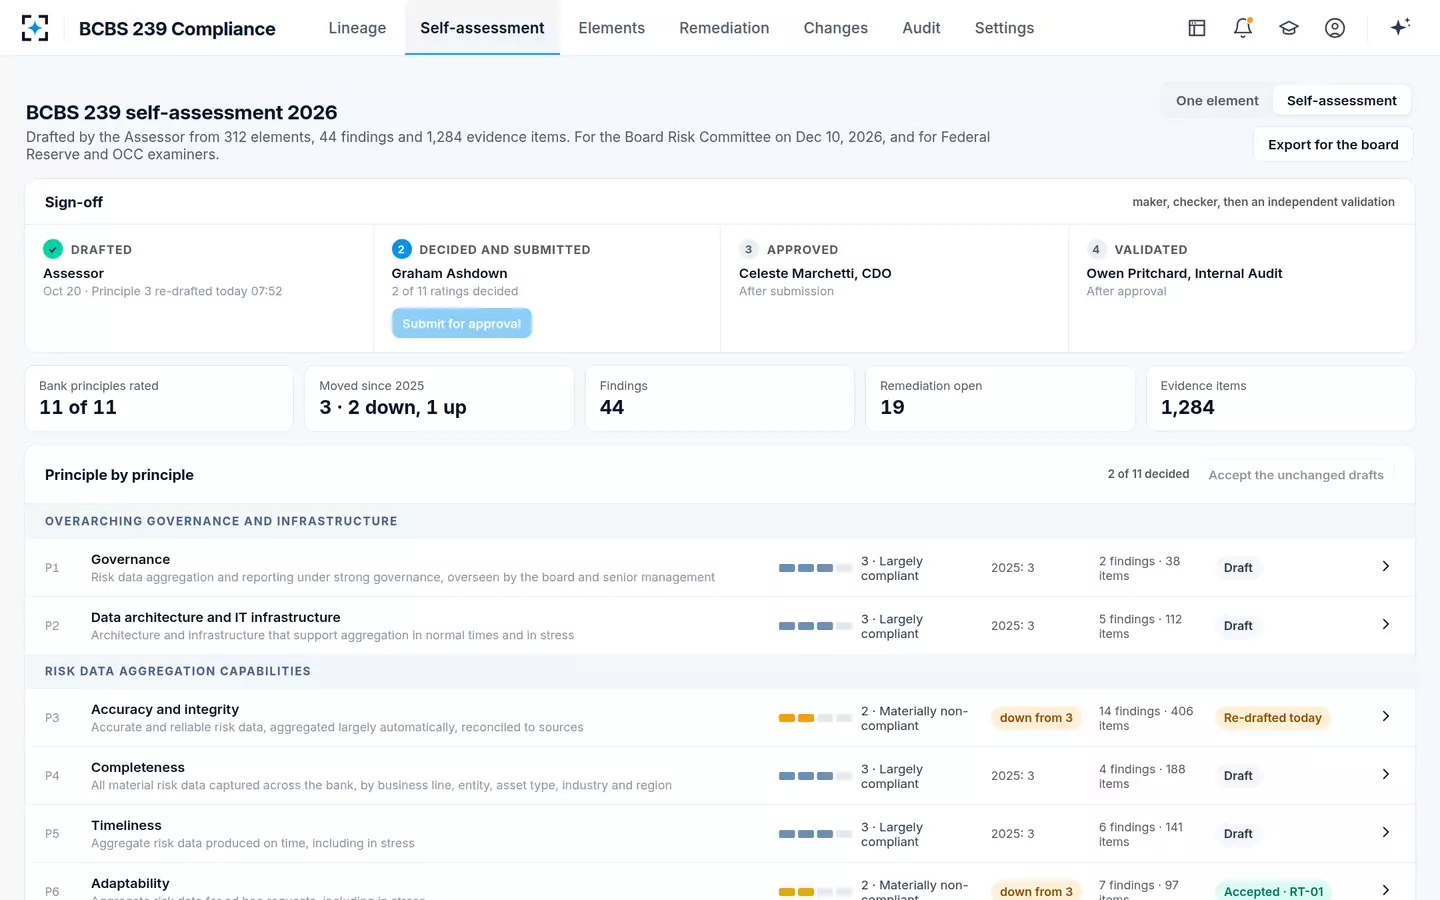1440x900 pixels.
Task: Click the step 4 Validated badge
Action: [1096, 249]
